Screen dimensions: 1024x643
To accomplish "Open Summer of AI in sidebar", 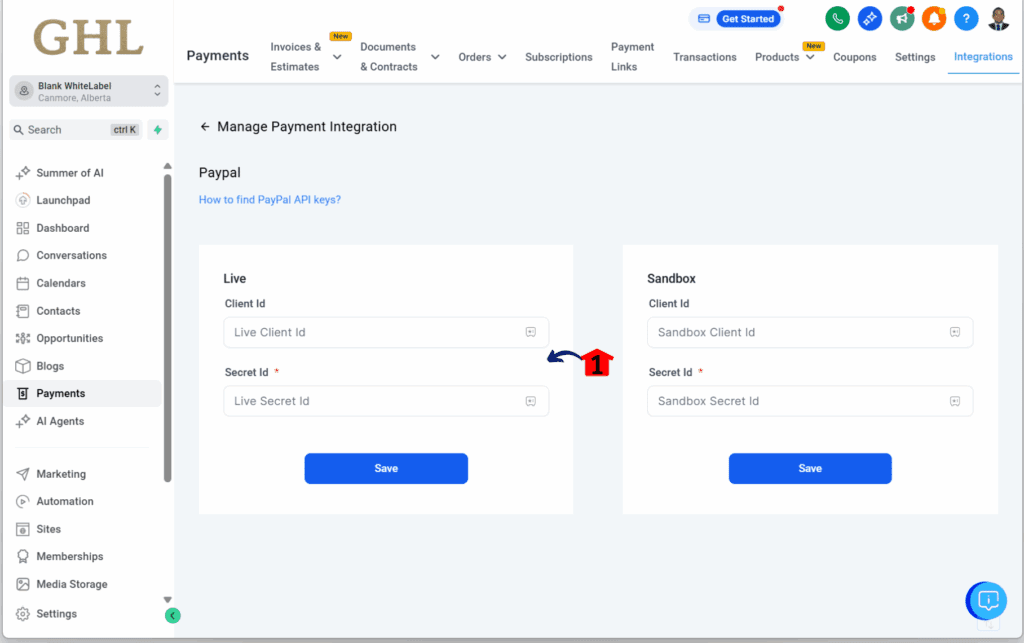I will click(69, 172).
